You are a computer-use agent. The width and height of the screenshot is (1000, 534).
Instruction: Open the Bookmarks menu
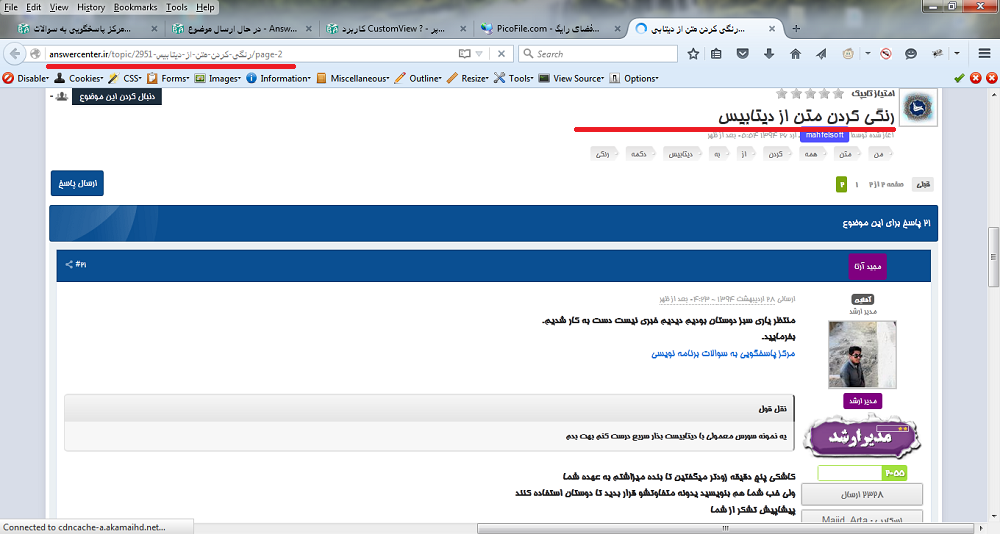point(134,7)
